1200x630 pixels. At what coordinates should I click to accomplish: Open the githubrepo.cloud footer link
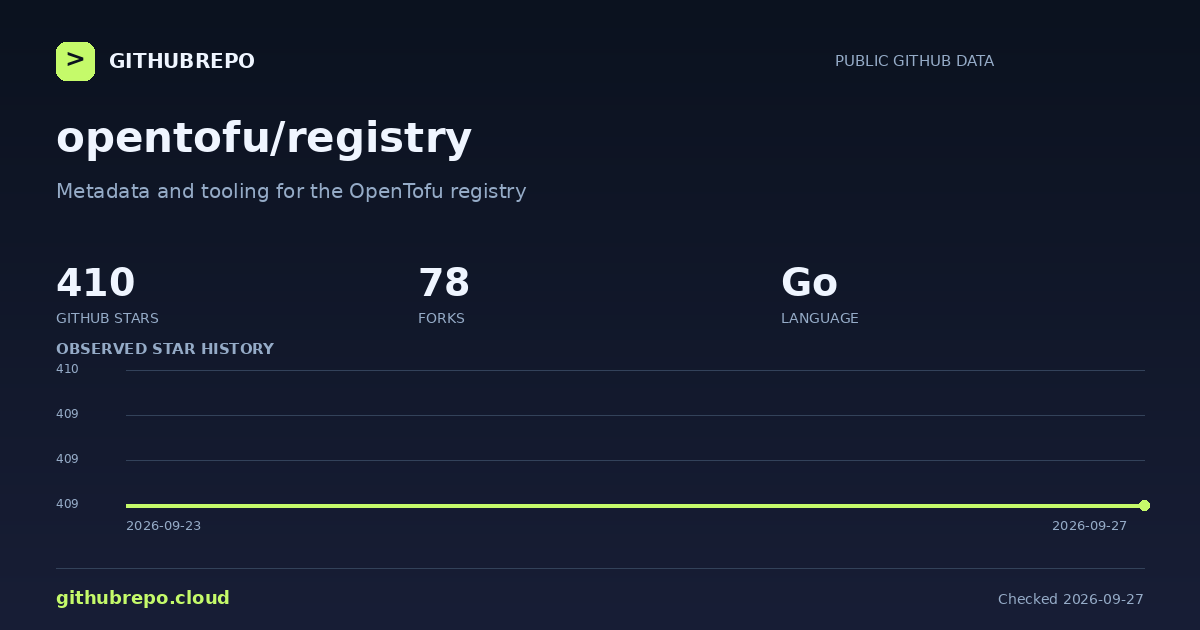143,598
